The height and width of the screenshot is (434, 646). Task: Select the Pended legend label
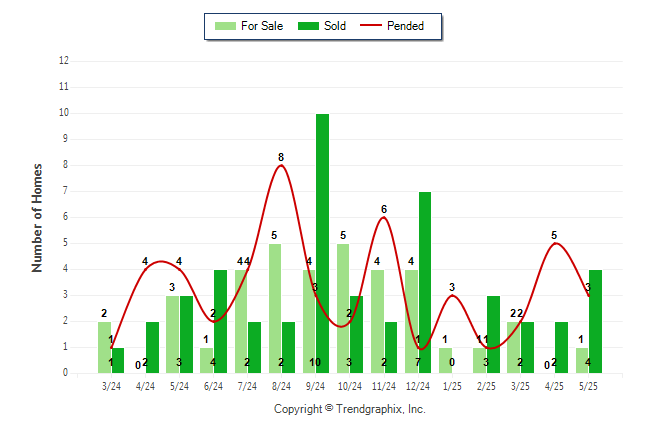[x=405, y=26]
